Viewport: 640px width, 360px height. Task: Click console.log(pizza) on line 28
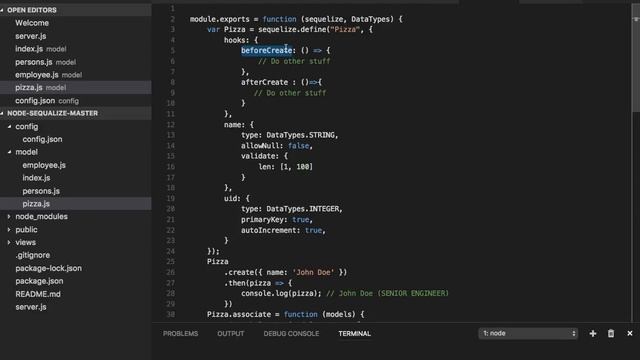point(279,293)
